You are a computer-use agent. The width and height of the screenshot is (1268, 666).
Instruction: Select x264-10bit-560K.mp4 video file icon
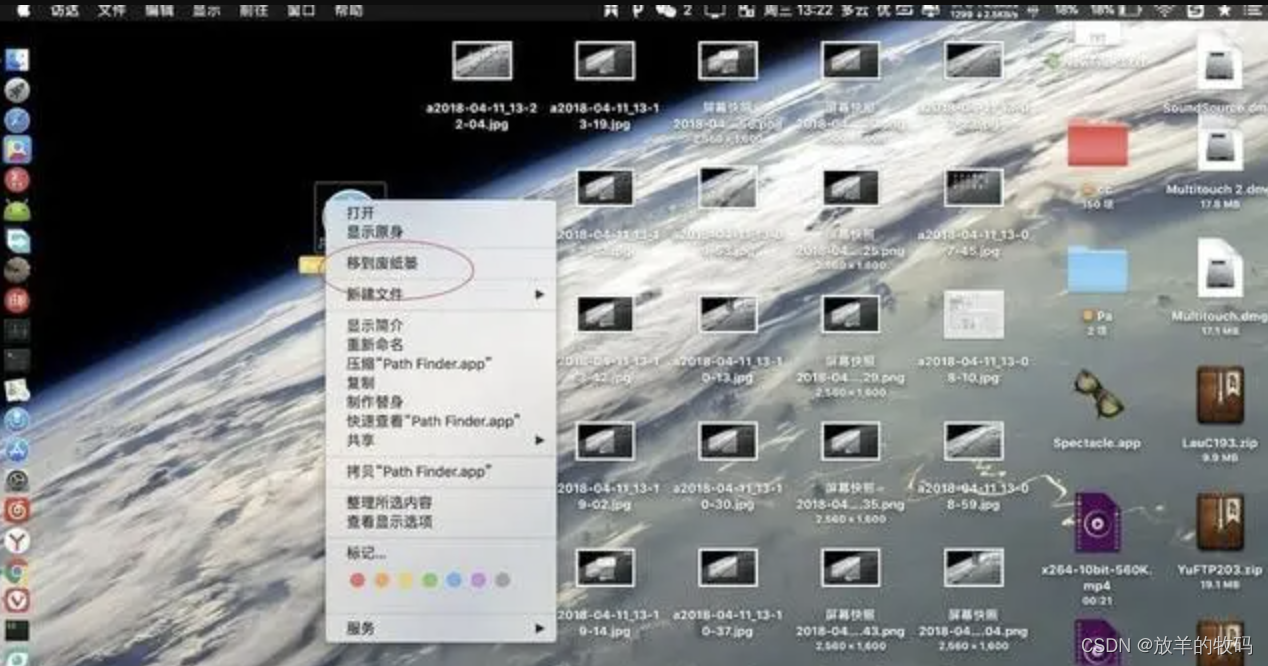coord(1097,522)
